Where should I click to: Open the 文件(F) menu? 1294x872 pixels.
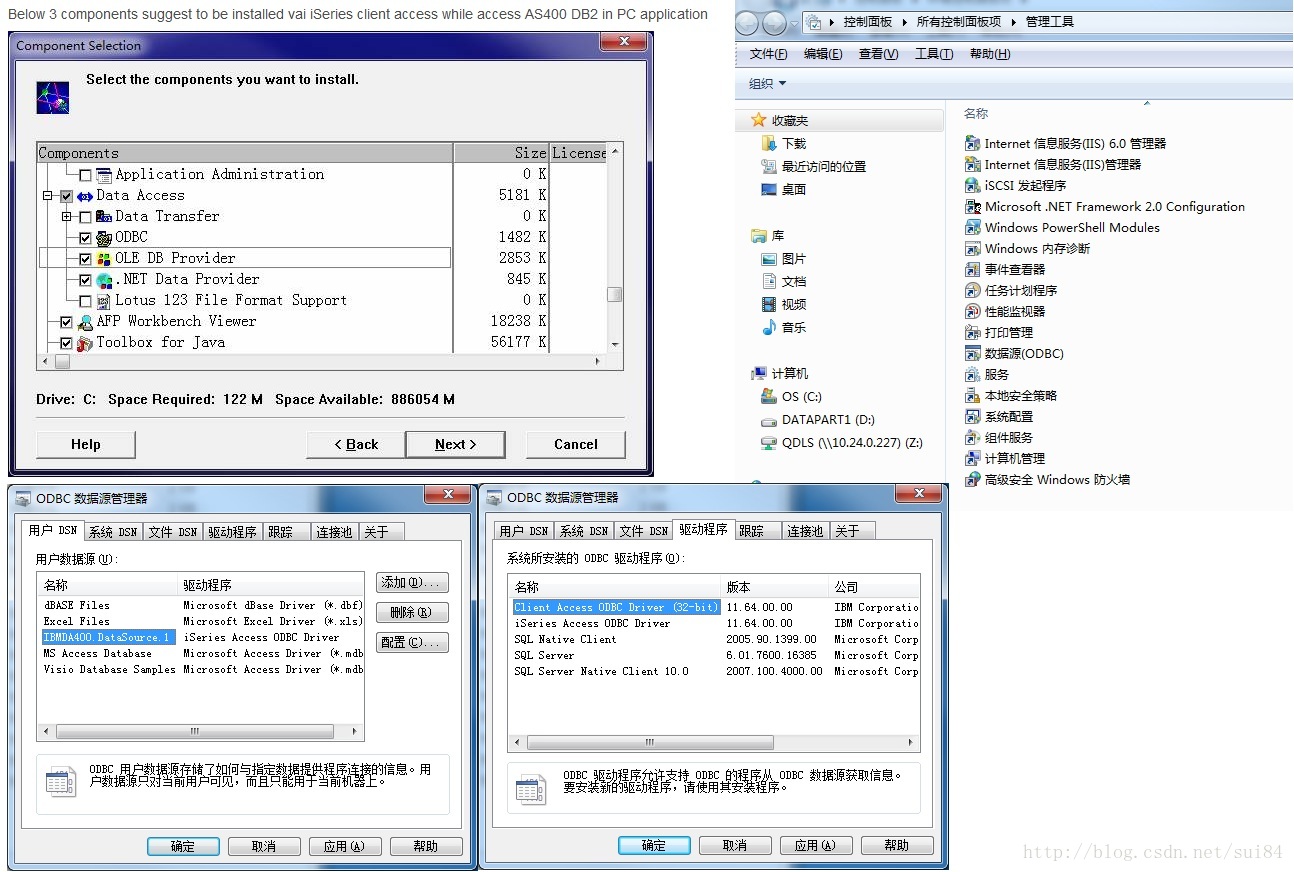768,54
